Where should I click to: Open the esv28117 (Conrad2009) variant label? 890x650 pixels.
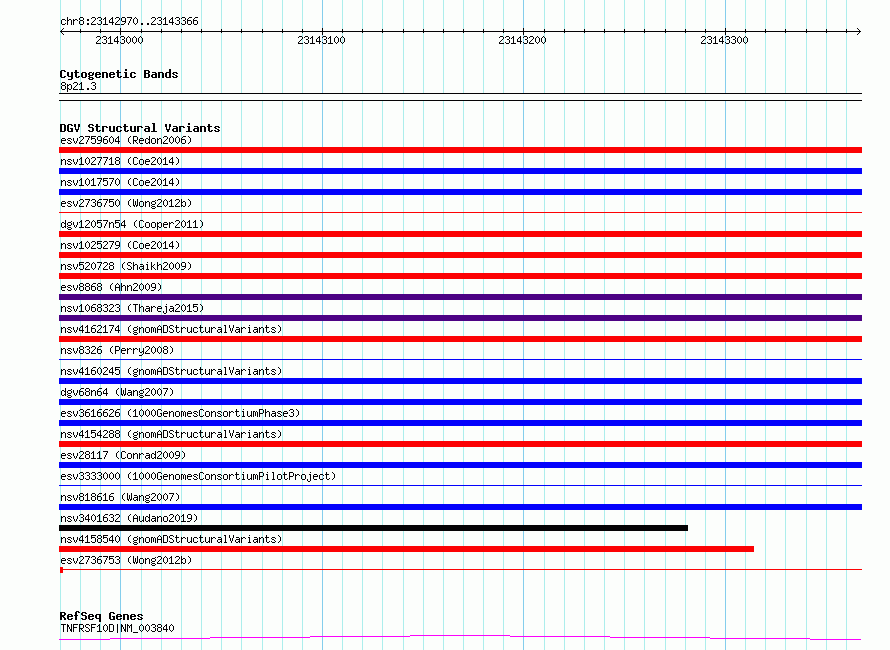point(123,455)
